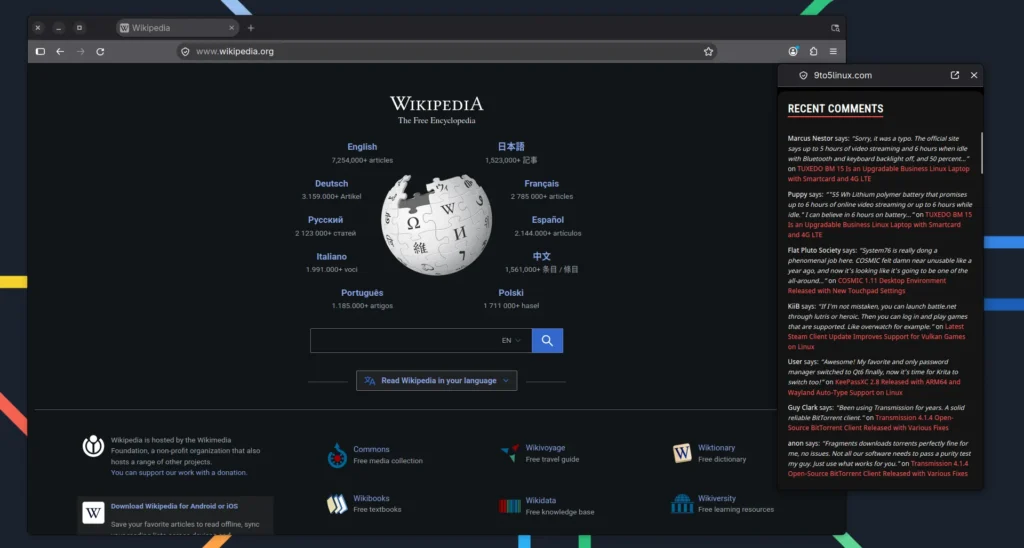Open a new tab with plus button
Screen dimensions: 1024x548
[251, 28]
